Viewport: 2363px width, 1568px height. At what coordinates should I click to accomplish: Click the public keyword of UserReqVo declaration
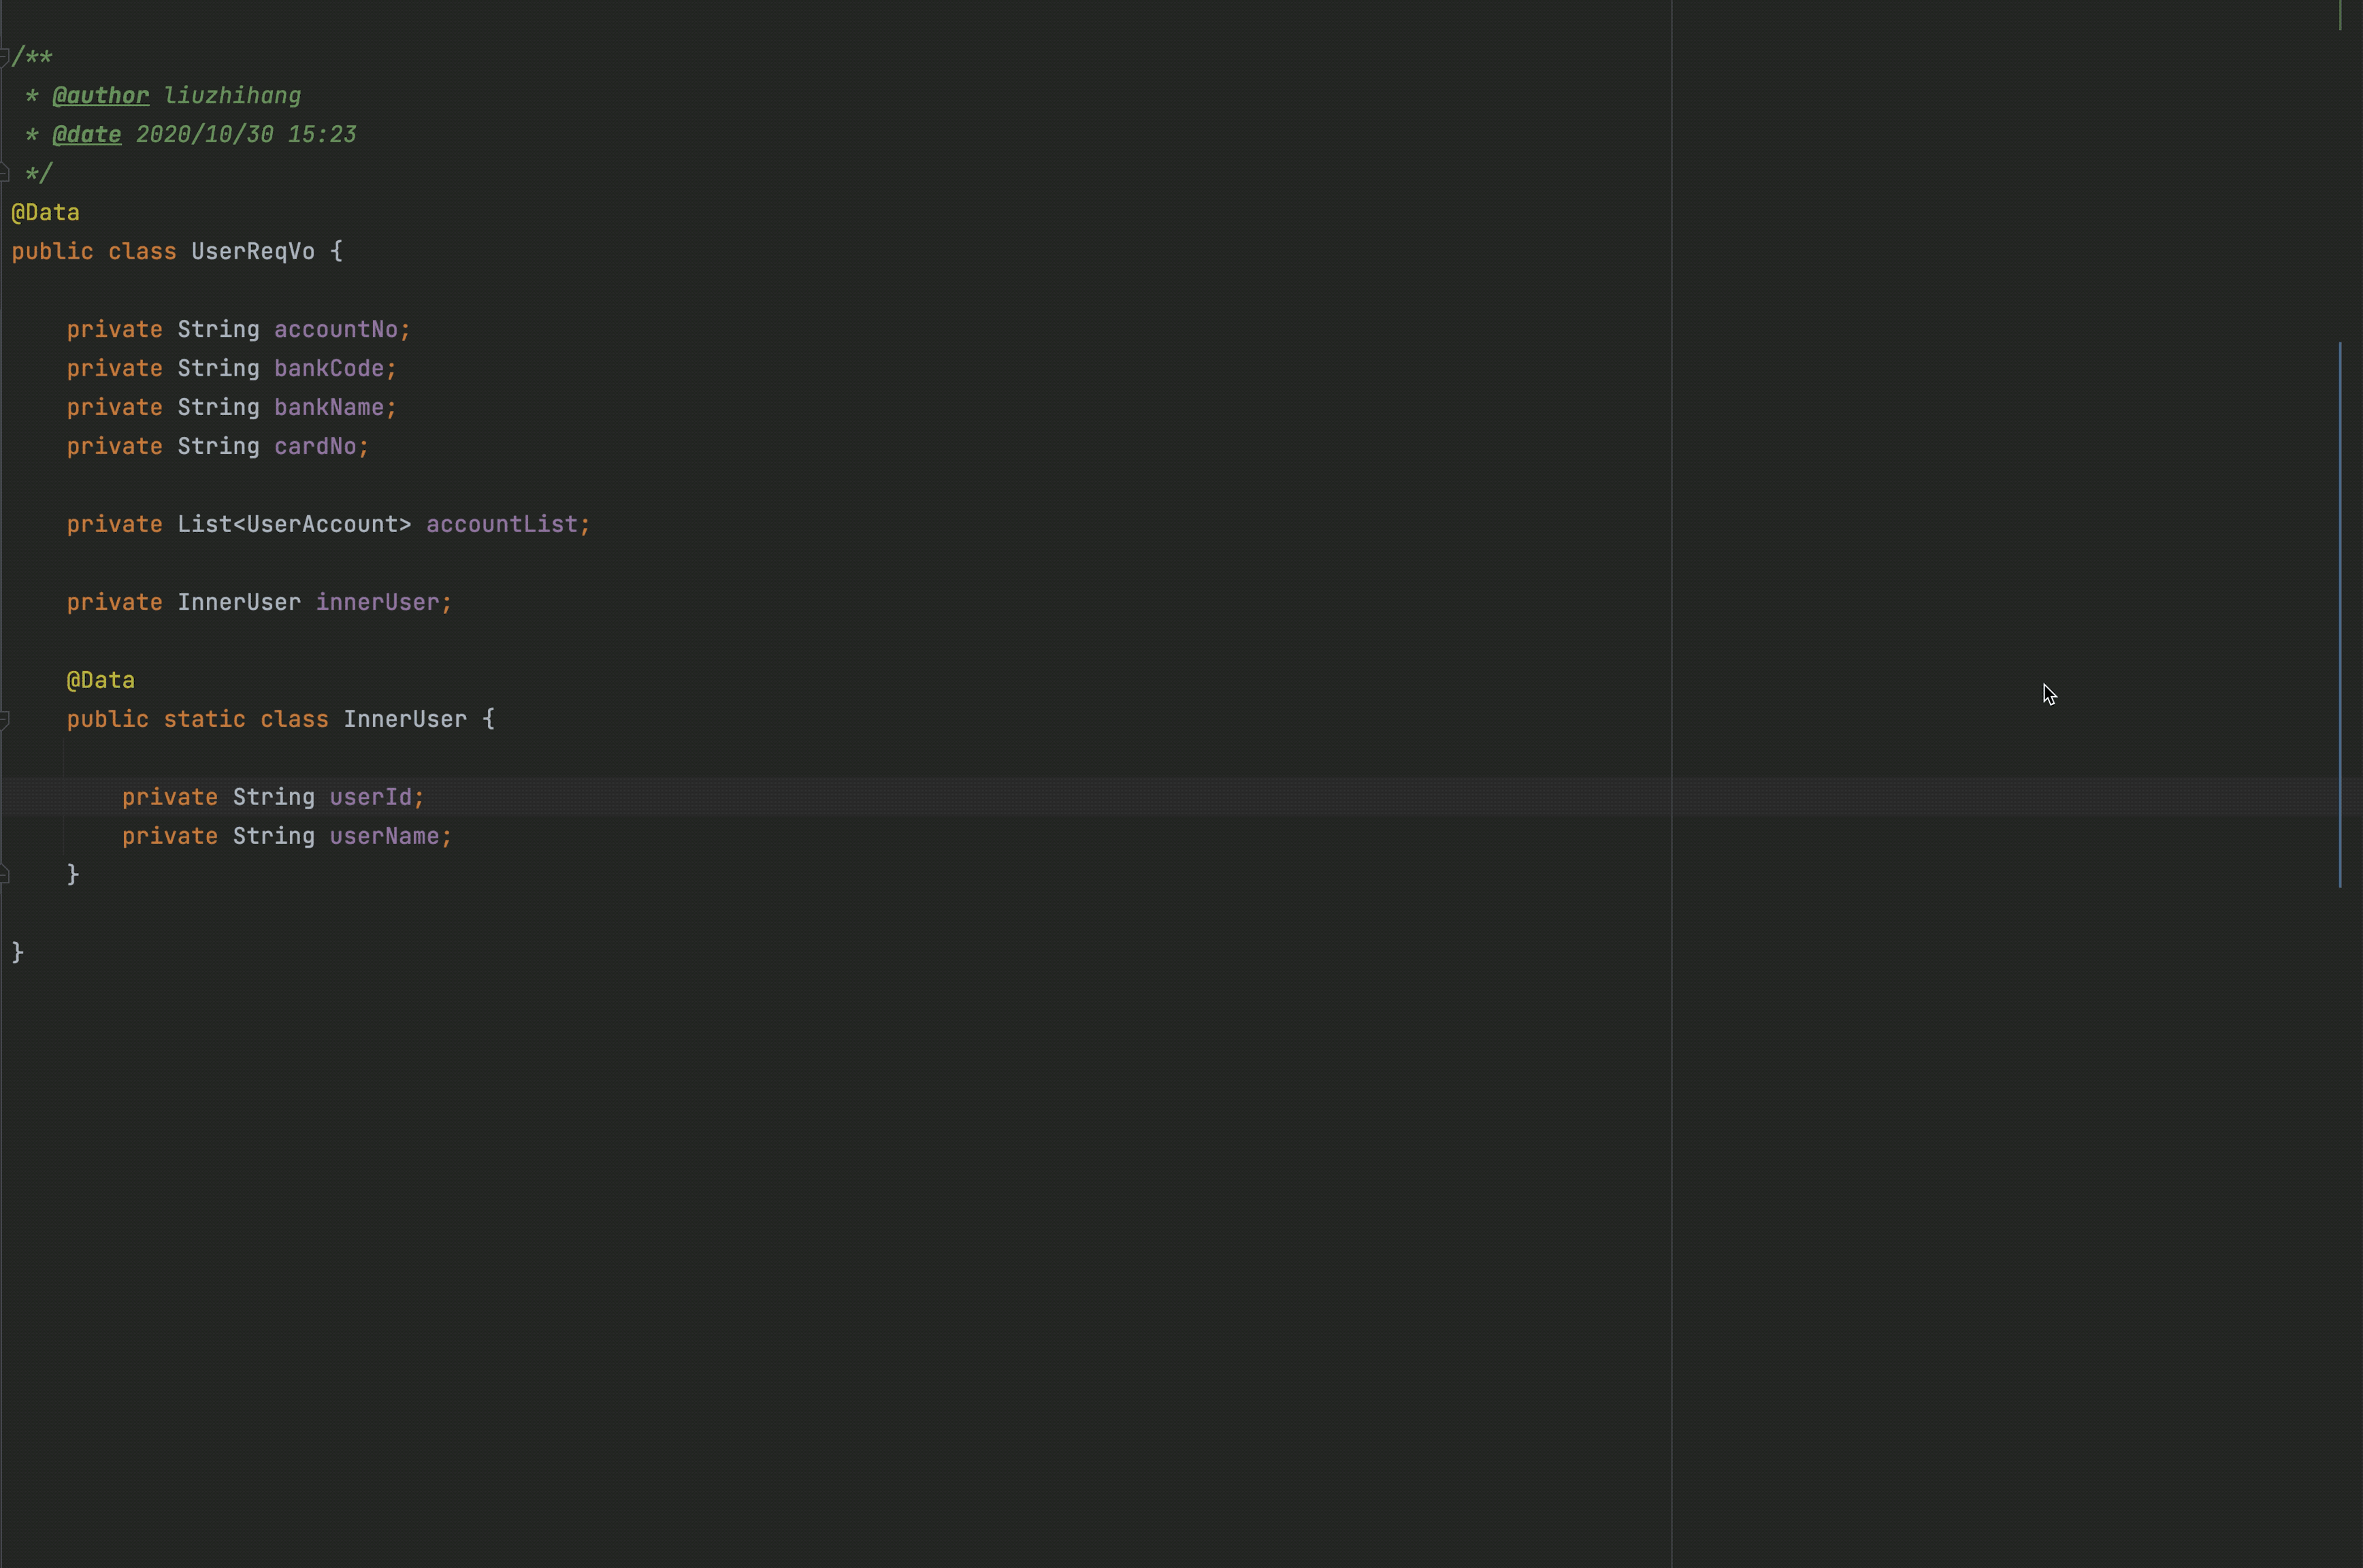pos(52,252)
